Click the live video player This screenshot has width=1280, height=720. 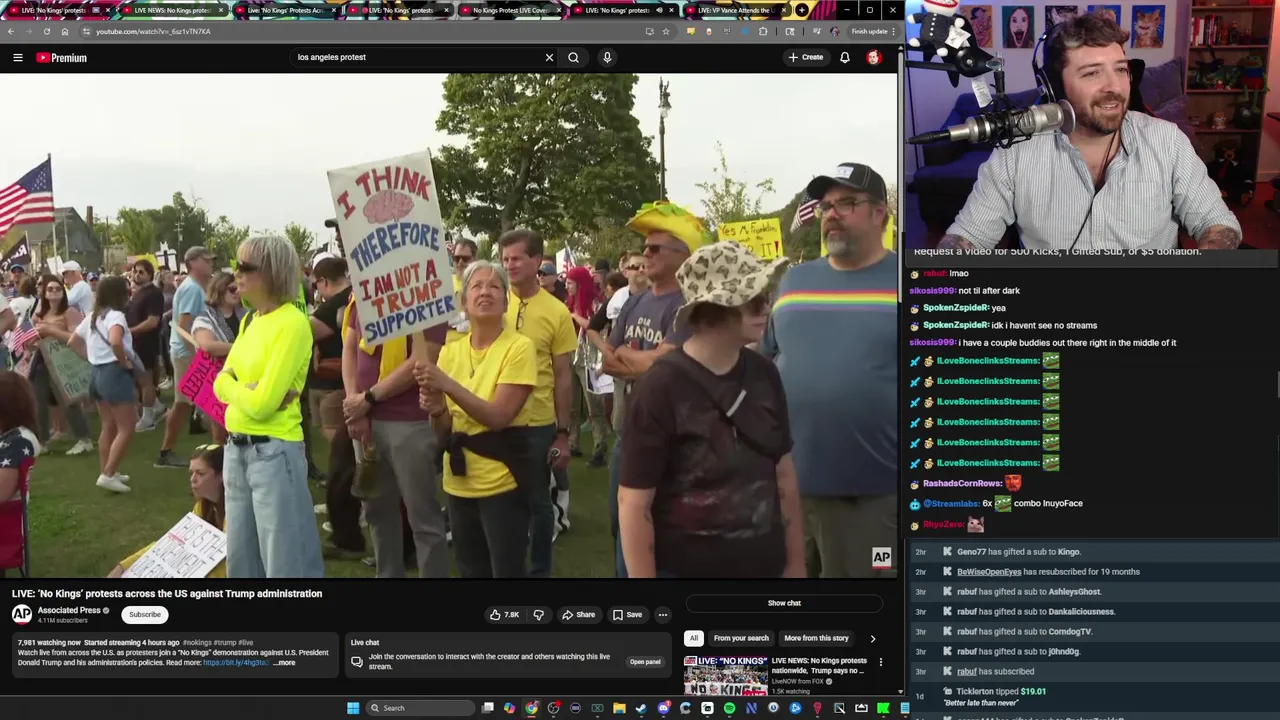pos(448,326)
